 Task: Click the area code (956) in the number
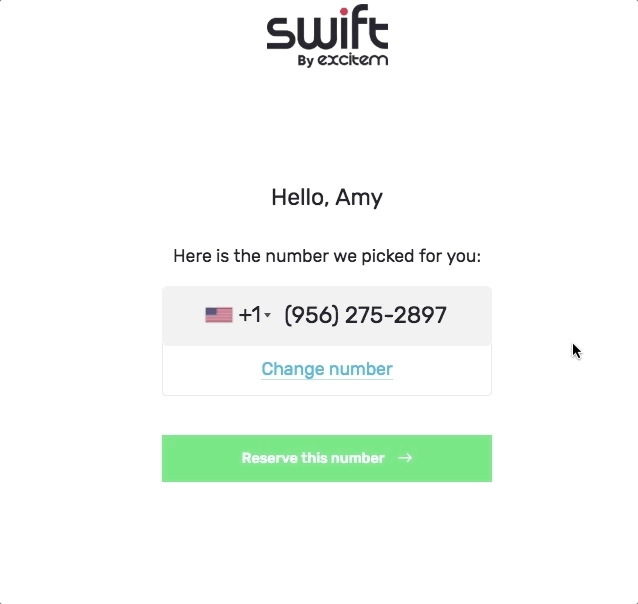coord(312,315)
